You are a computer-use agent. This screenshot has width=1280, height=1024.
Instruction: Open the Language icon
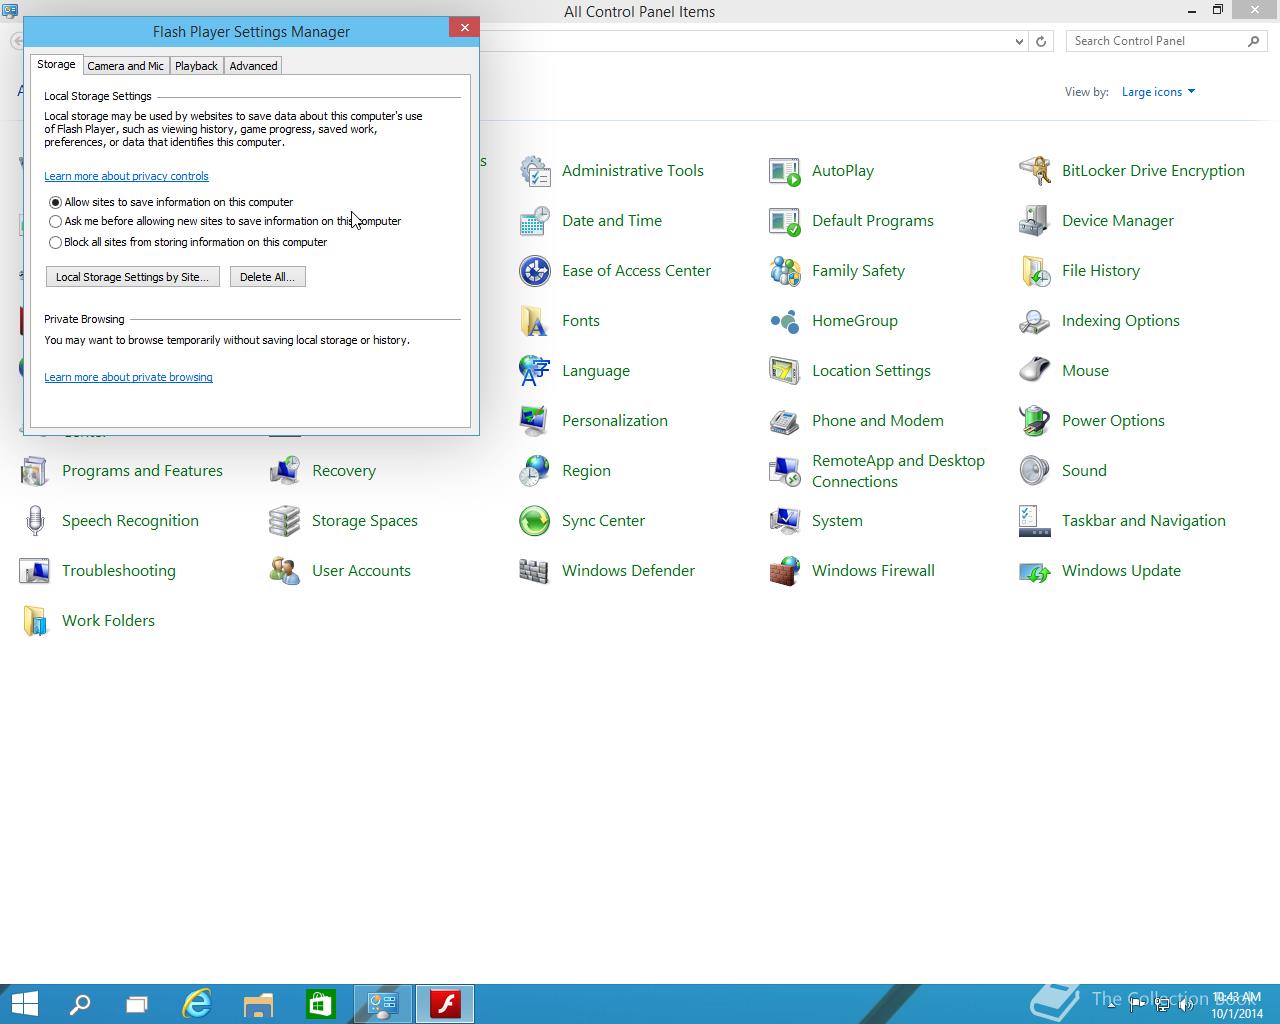click(535, 371)
